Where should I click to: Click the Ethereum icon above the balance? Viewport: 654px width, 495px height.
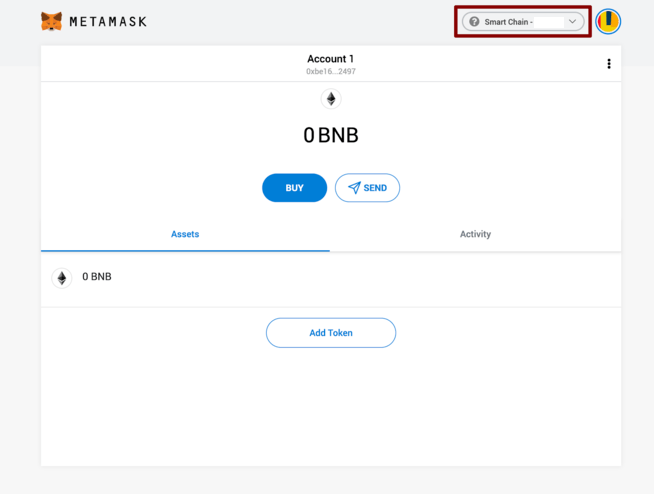[x=331, y=99]
